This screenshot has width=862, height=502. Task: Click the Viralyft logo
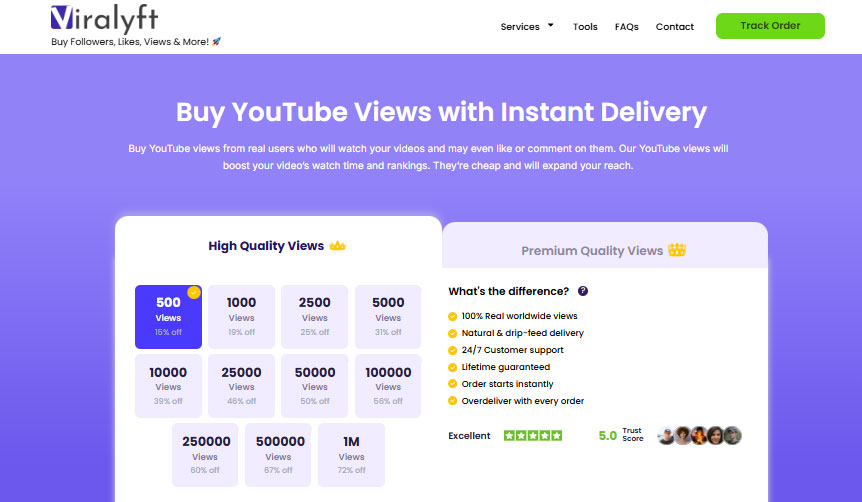pyautogui.click(x=104, y=19)
